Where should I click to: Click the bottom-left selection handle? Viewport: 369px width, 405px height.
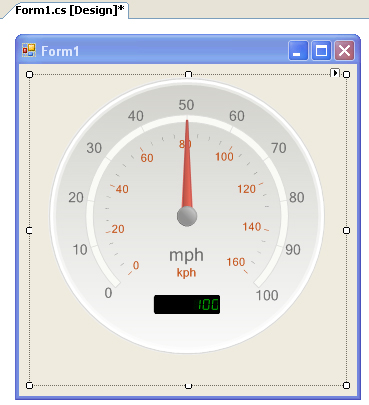click(29, 386)
